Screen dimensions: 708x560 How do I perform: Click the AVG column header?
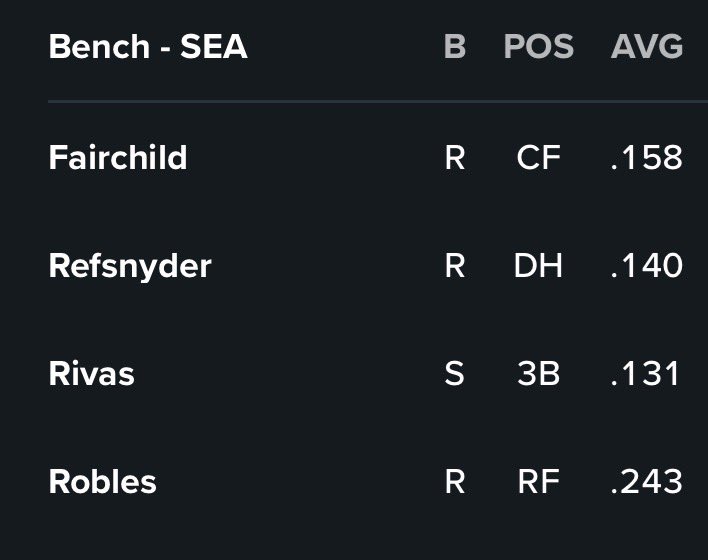[x=647, y=47]
